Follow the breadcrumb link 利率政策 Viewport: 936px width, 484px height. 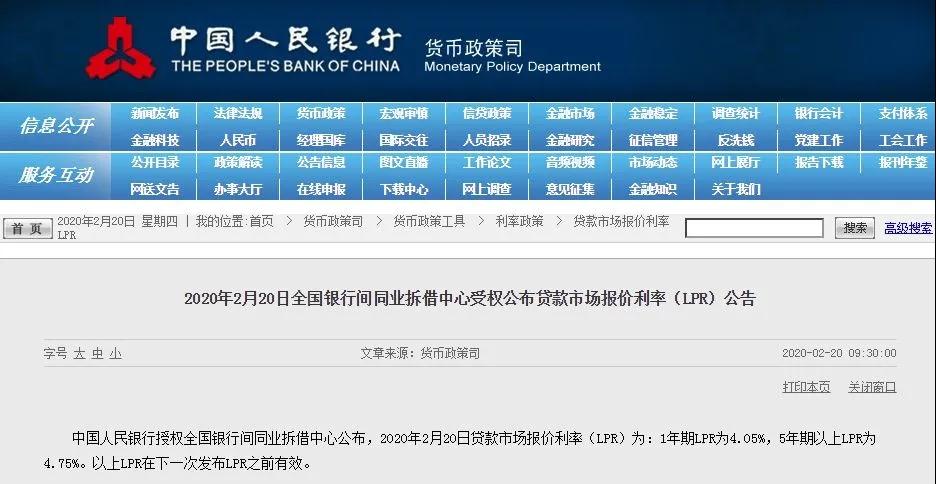pos(519,221)
